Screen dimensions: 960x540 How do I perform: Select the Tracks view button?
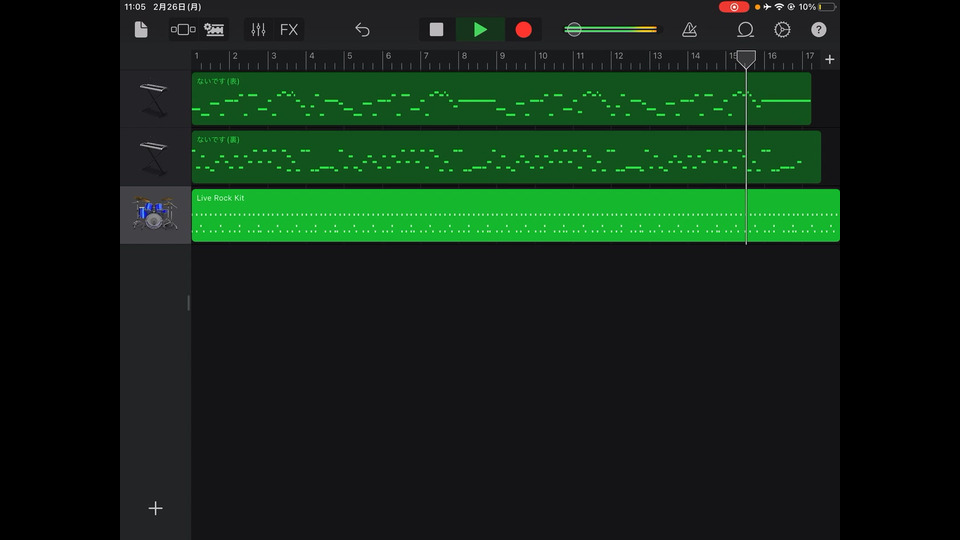[x=214, y=29]
